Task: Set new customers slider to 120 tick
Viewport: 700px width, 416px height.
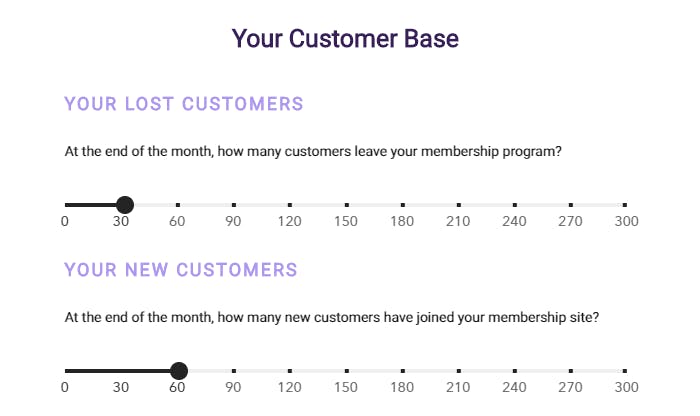Action: (290, 371)
